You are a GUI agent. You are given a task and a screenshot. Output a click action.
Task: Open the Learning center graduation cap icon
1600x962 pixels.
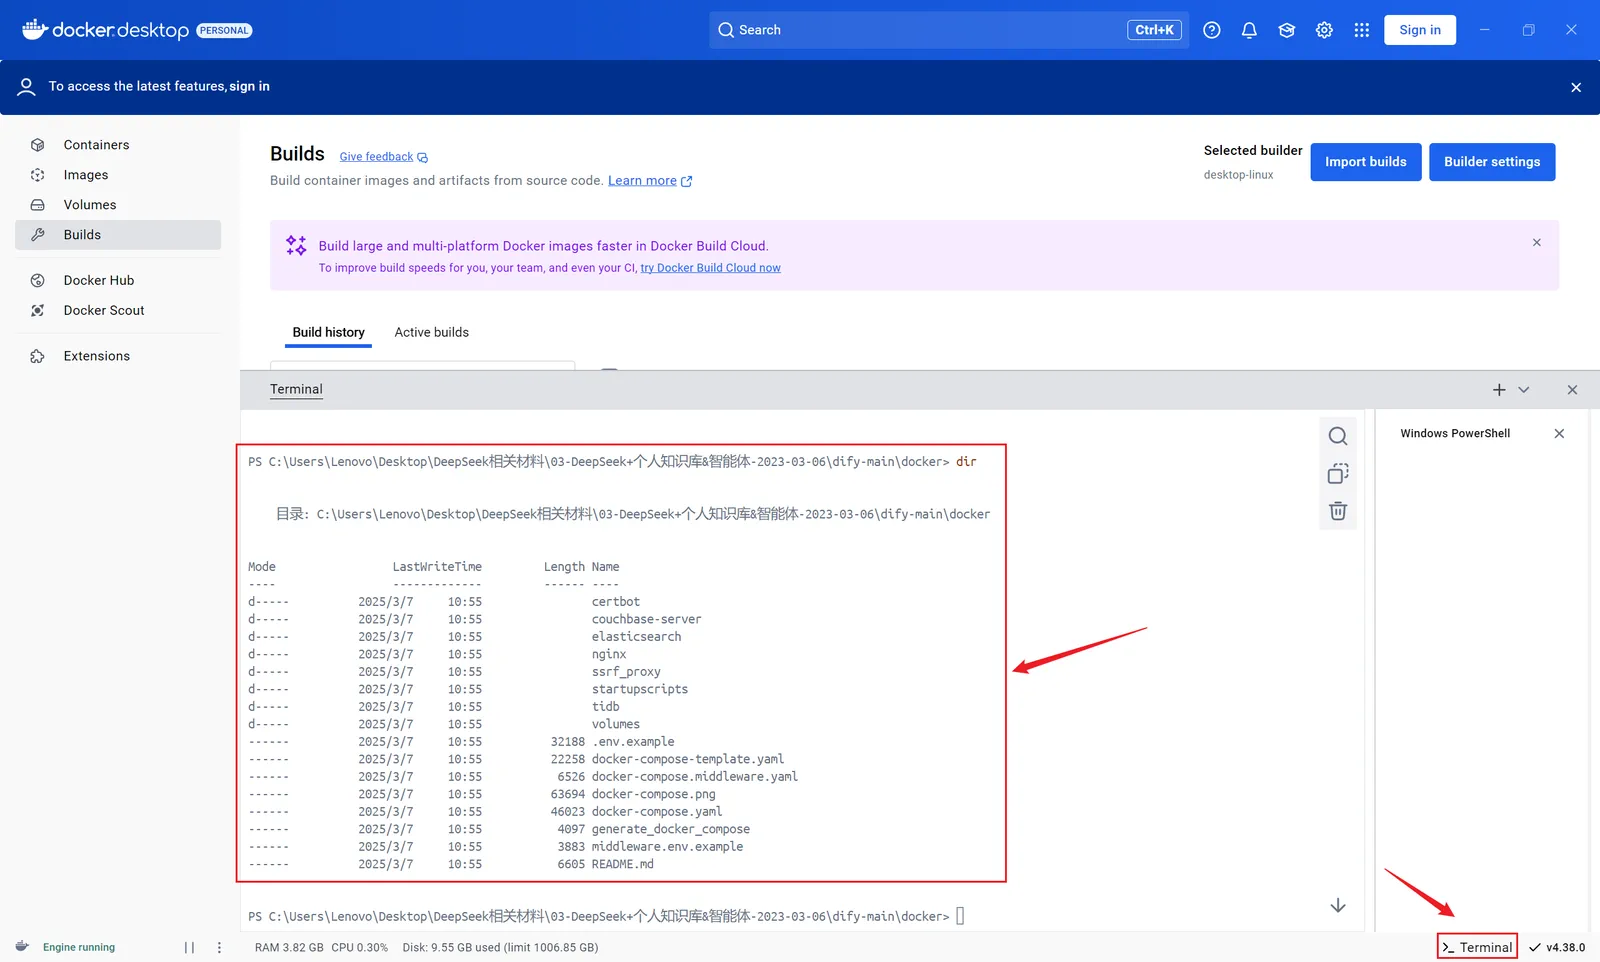click(x=1287, y=30)
